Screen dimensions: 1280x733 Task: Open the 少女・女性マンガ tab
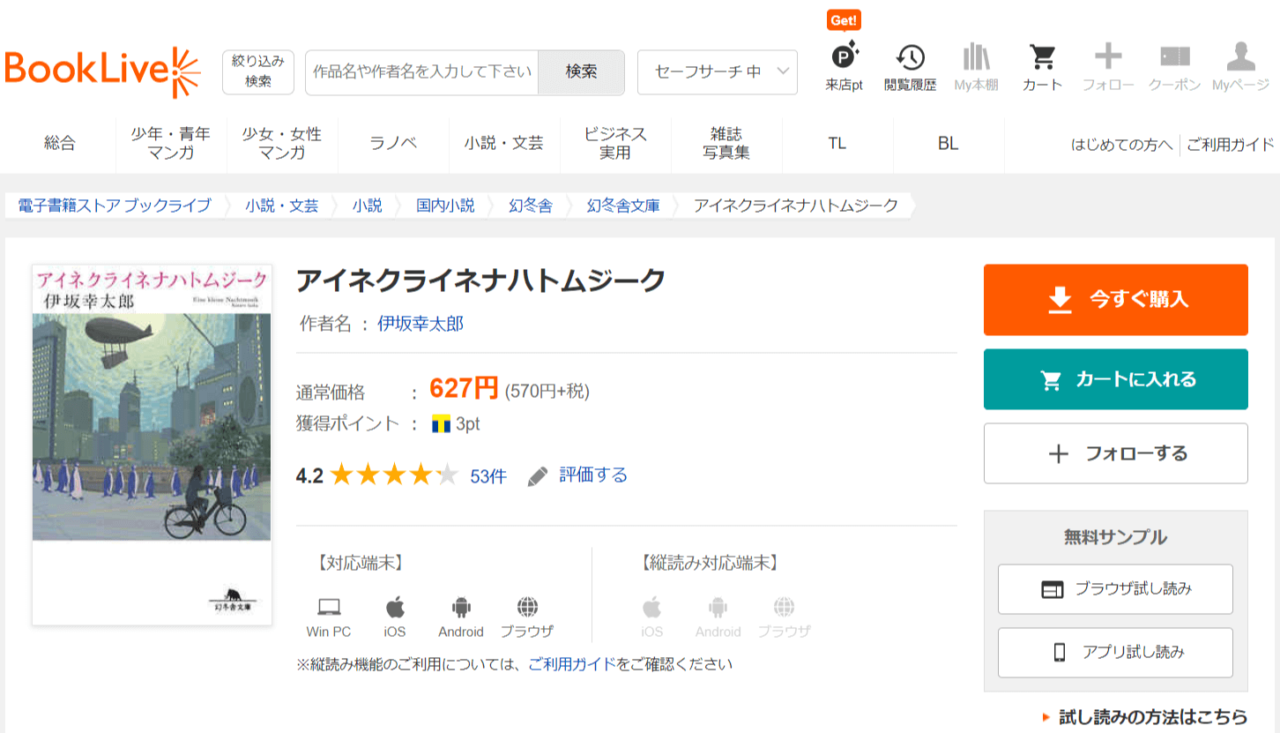282,143
